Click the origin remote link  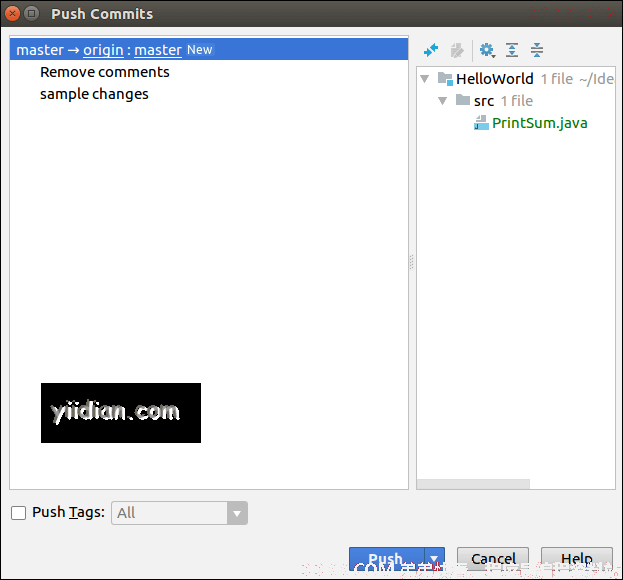point(103,50)
